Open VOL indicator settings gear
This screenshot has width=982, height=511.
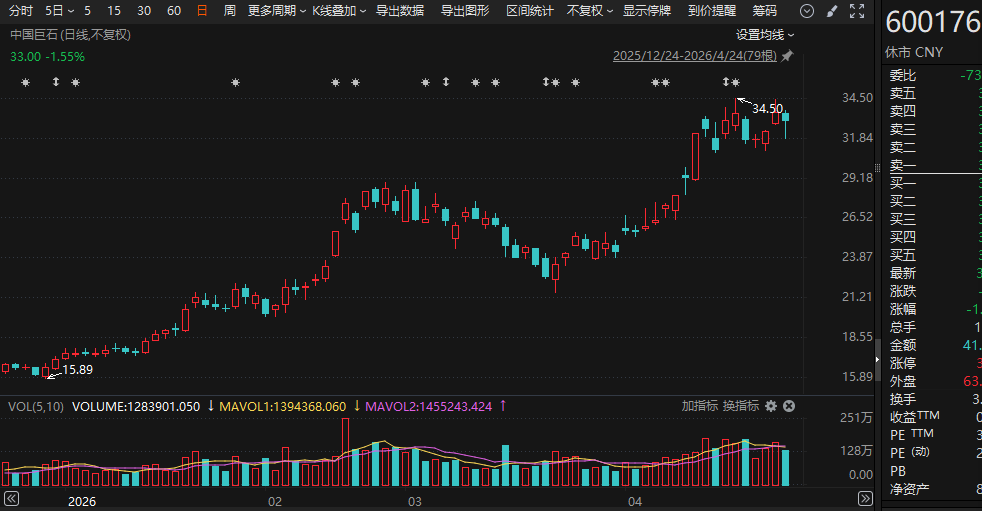point(771,406)
